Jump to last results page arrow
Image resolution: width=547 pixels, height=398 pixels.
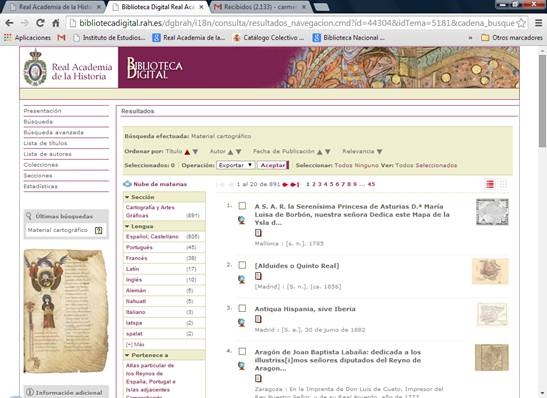pyautogui.click(x=295, y=185)
